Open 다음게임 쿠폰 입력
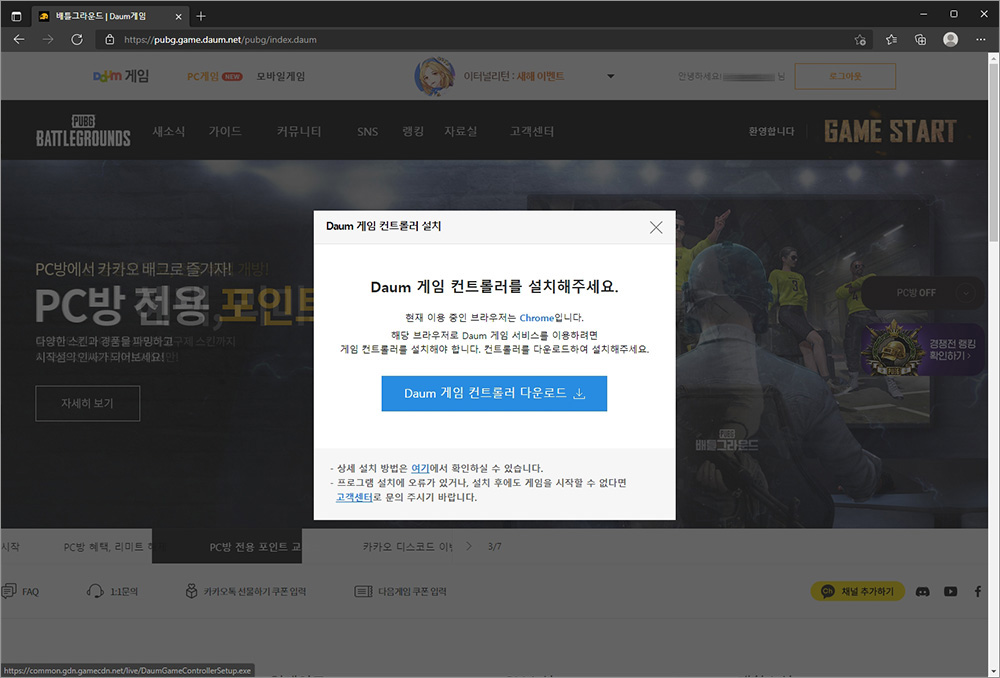The height and width of the screenshot is (678, 1000). click(401, 591)
